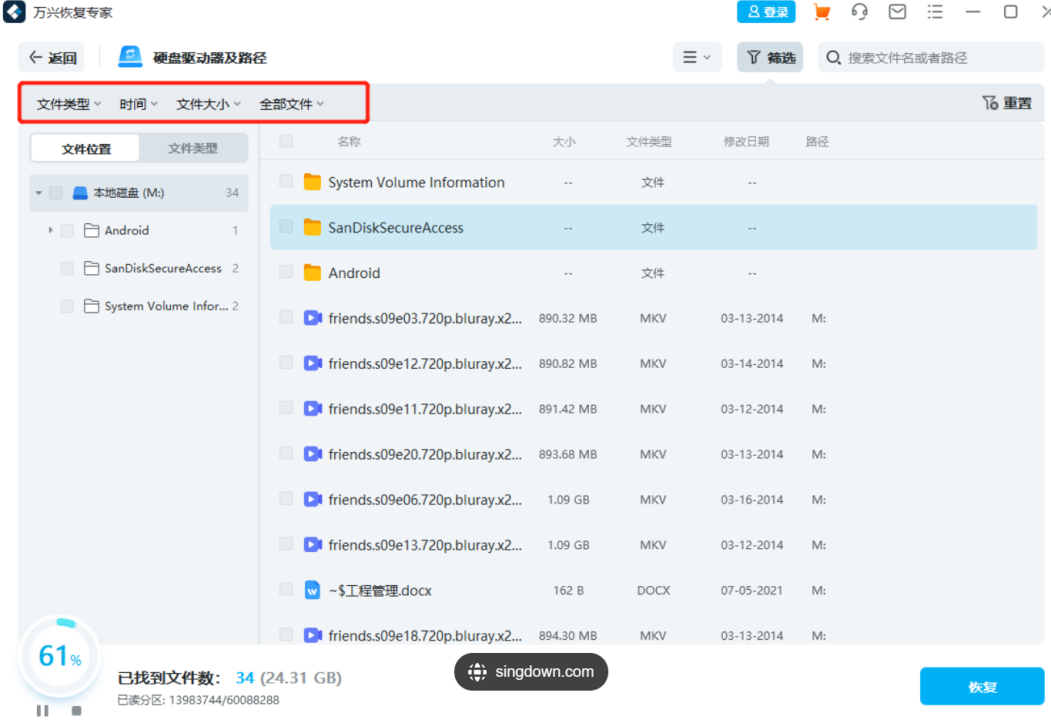Click the shopping cart icon
Screen dimensions: 1051x723
pos(822,12)
